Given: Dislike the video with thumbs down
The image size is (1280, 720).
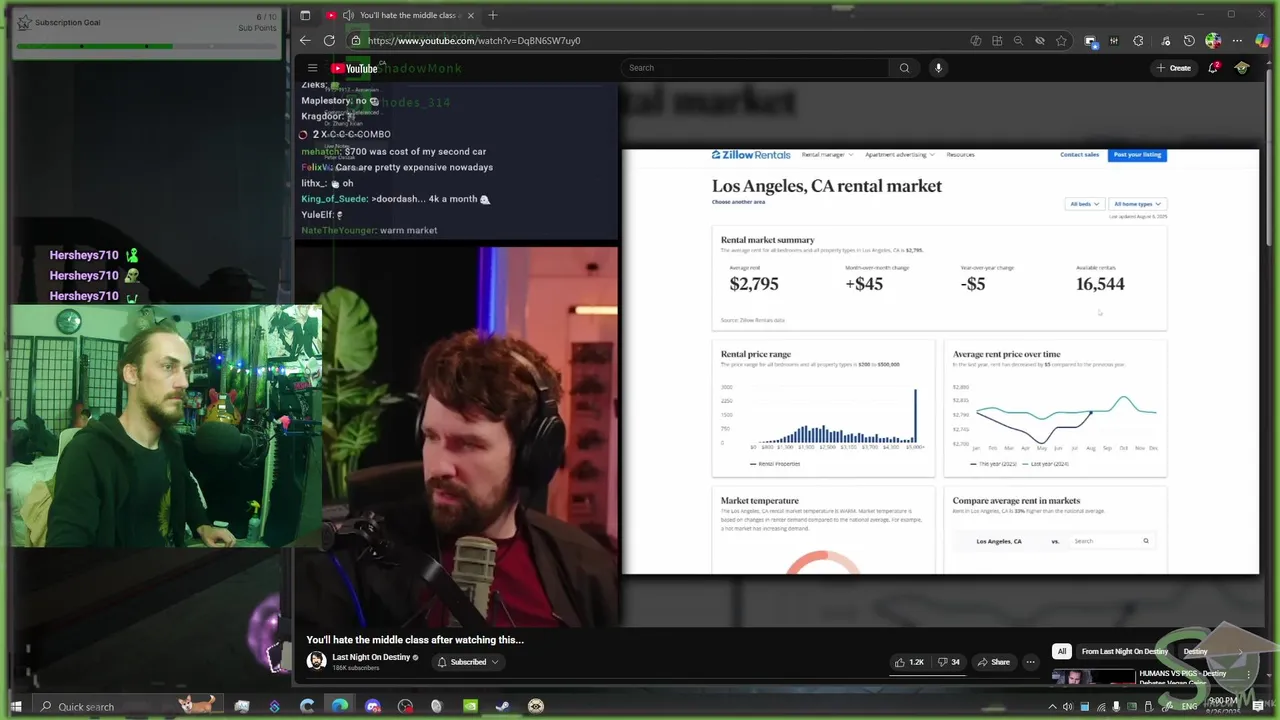Looking at the screenshot, I should click(949, 662).
